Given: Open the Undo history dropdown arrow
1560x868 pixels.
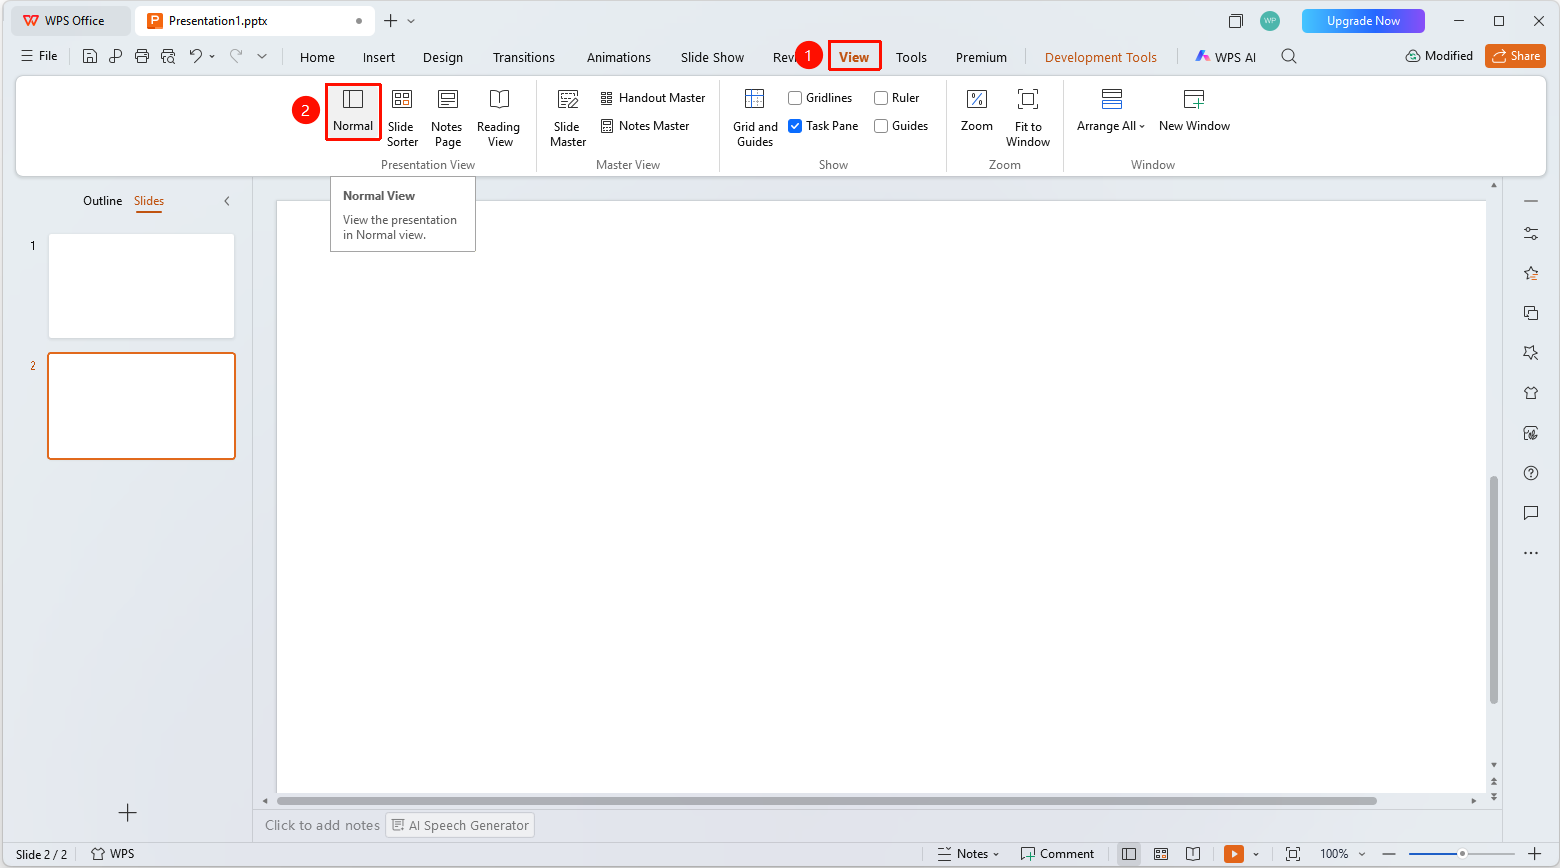Looking at the screenshot, I should click(212, 56).
